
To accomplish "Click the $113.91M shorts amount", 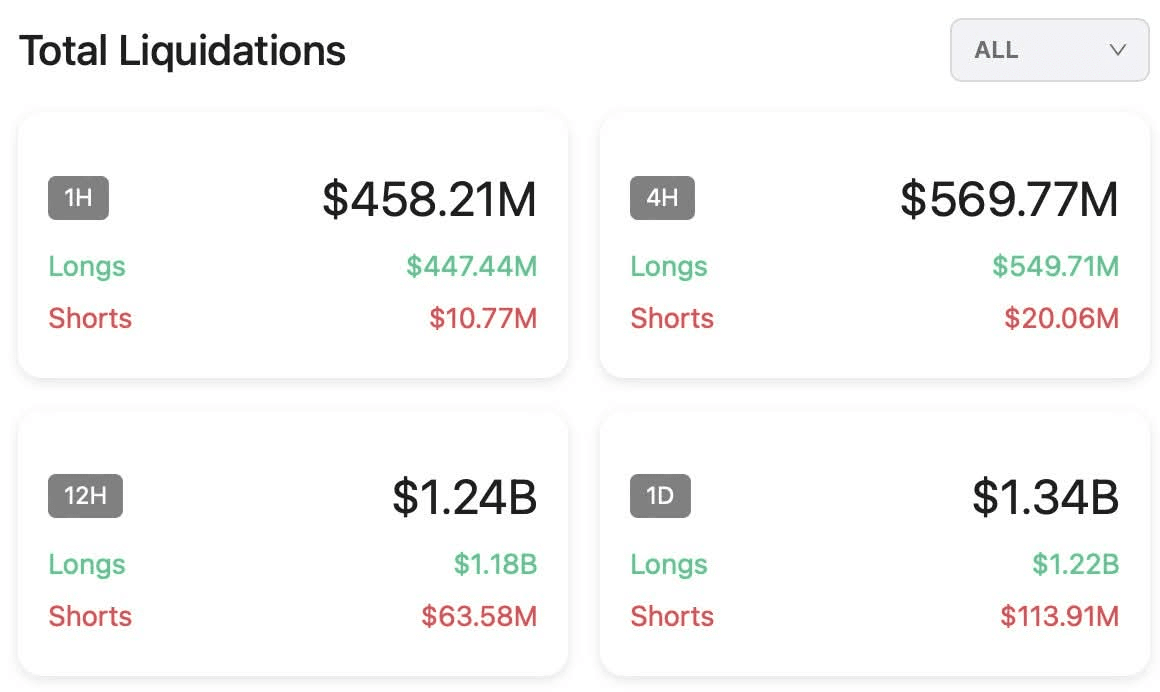I will pos(1059,616).
